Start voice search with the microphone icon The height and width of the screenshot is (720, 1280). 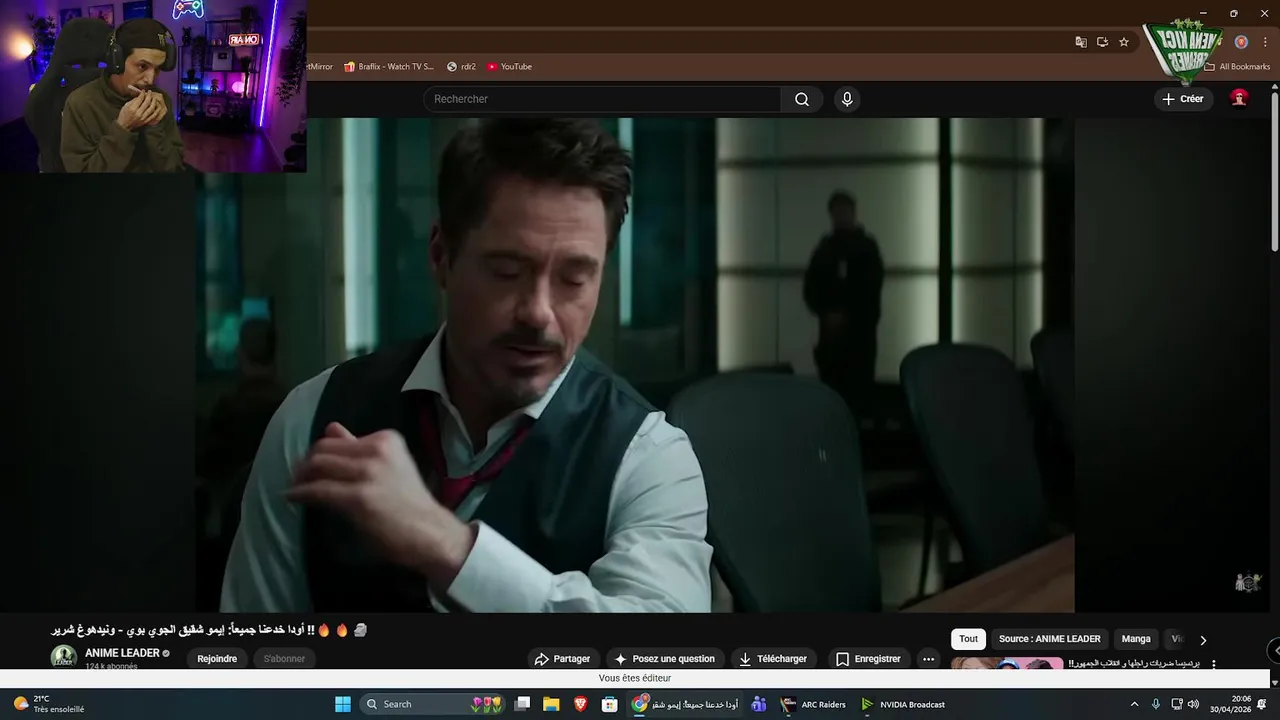(x=847, y=99)
